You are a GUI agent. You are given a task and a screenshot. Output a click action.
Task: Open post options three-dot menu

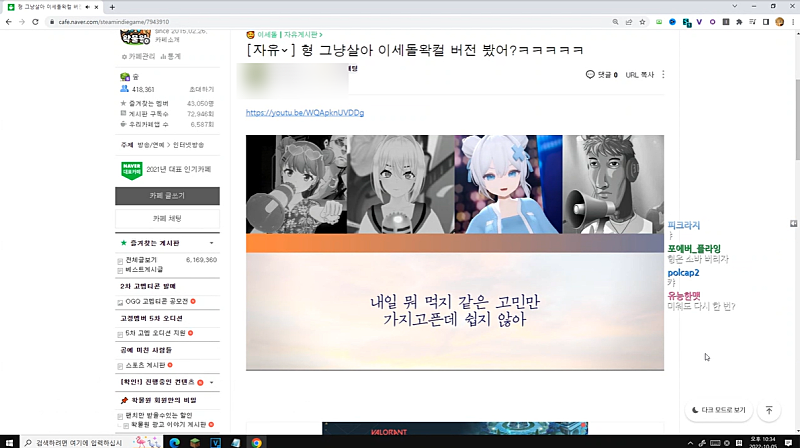coord(663,74)
